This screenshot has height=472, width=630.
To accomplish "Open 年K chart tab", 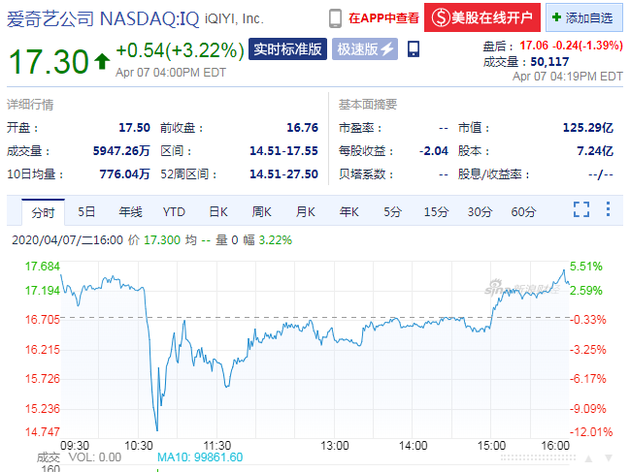I will [349, 212].
